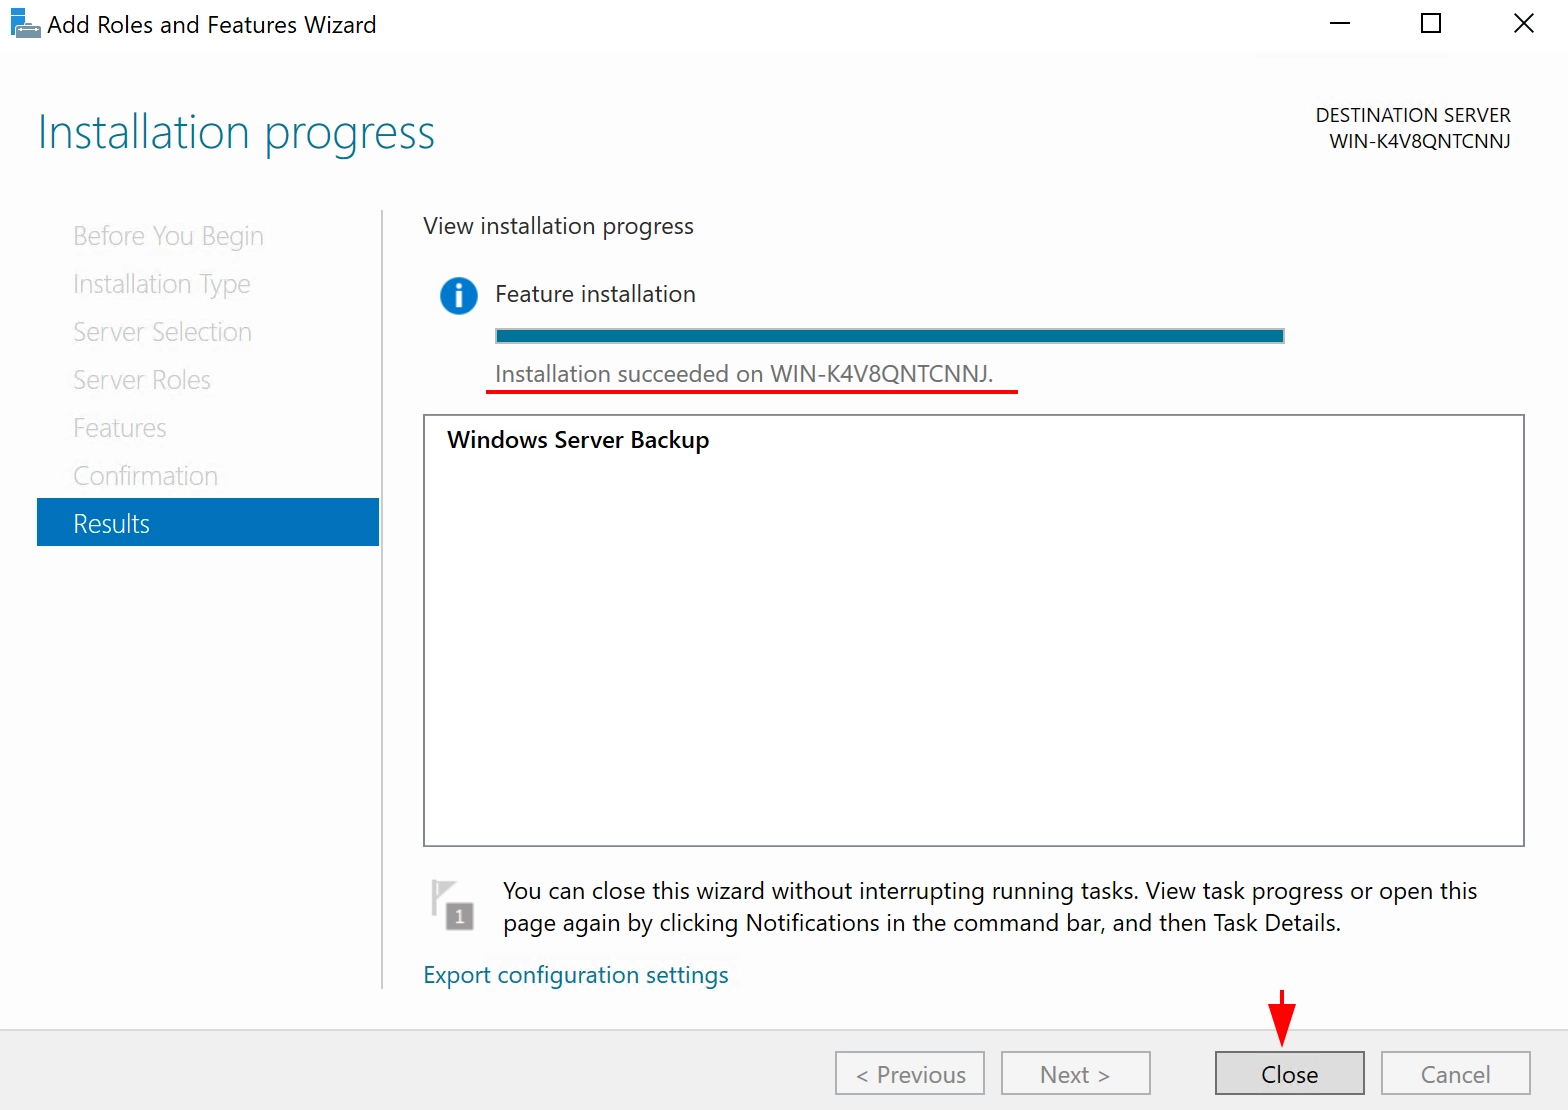The width and height of the screenshot is (1568, 1110).
Task: Click the Close button
Action: click(x=1290, y=1074)
